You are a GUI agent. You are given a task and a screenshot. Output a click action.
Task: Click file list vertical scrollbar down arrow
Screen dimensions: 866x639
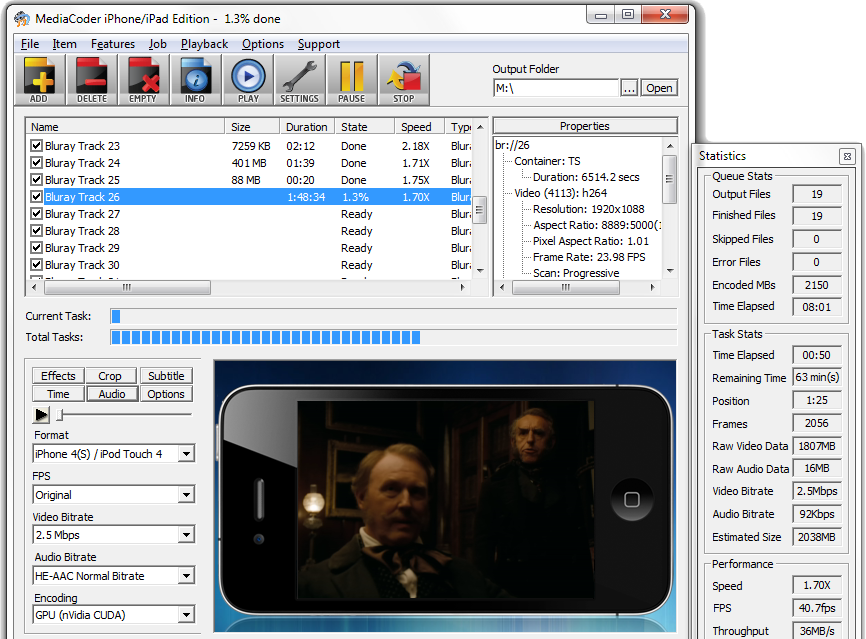(x=480, y=271)
